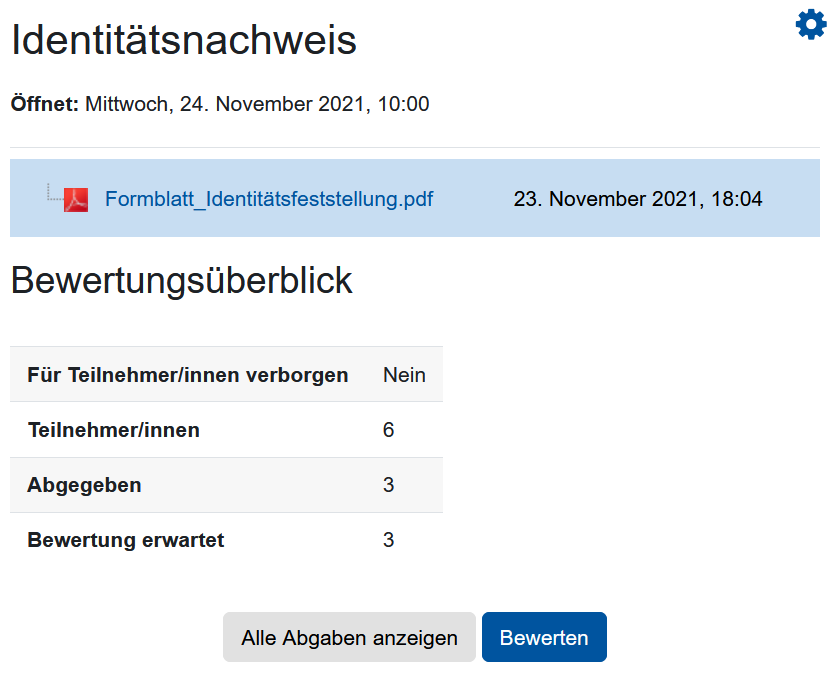The image size is (834, 677).
Task: Click the Bewertungsüberblick heading
Action: coord(180,281)
